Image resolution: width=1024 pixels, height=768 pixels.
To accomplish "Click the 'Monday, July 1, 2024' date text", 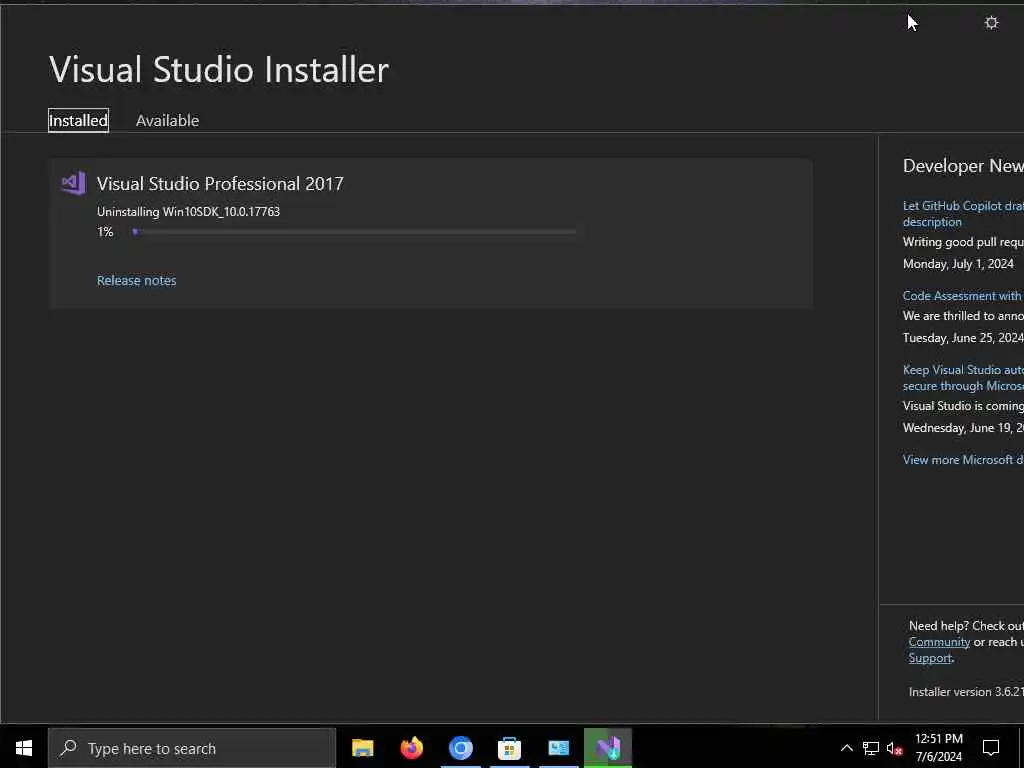I will (x=958, y=264).
